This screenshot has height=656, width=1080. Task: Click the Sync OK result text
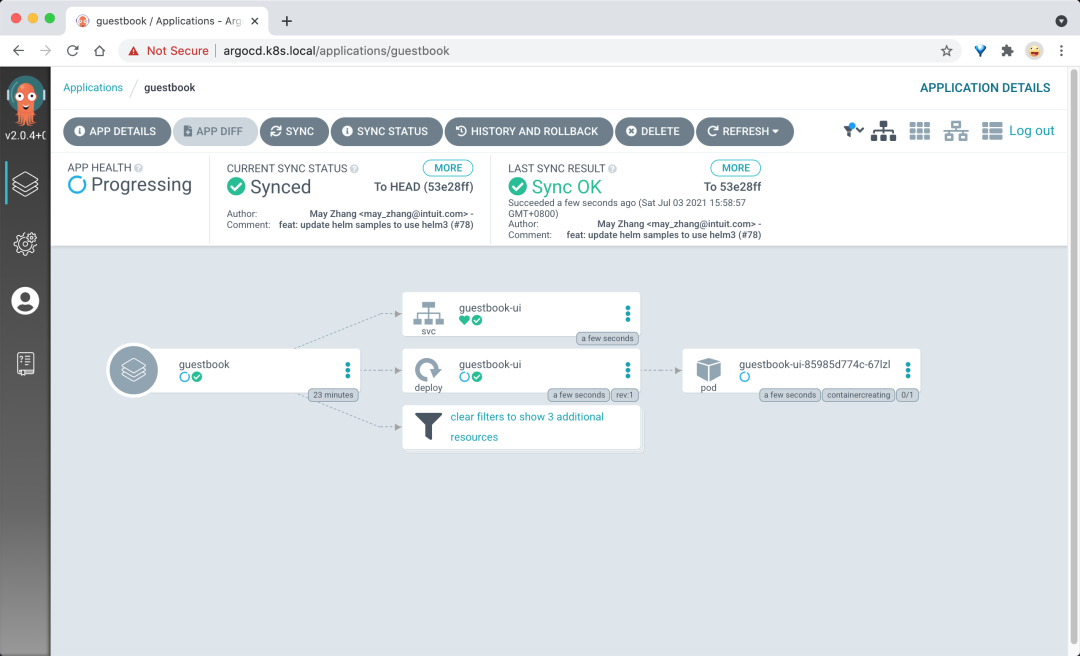click(566, 187)
